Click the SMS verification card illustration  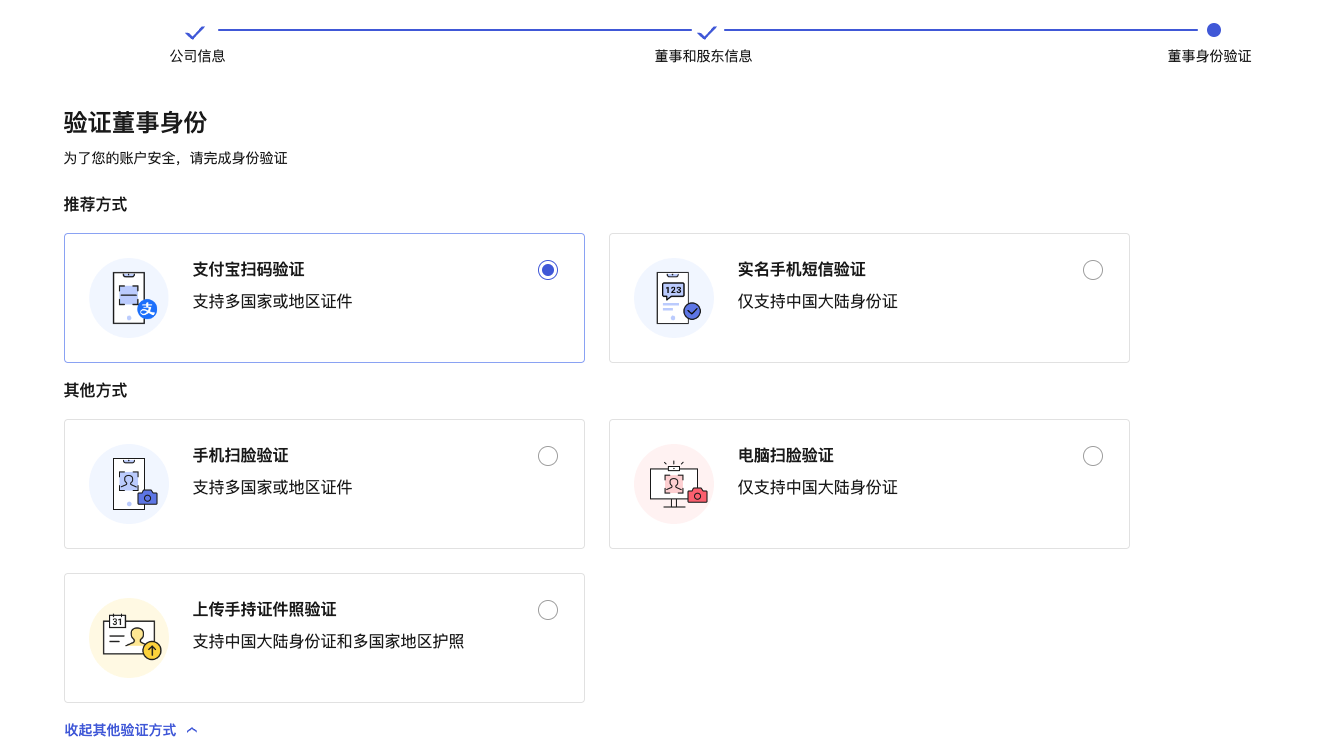[x=674, y=297]
